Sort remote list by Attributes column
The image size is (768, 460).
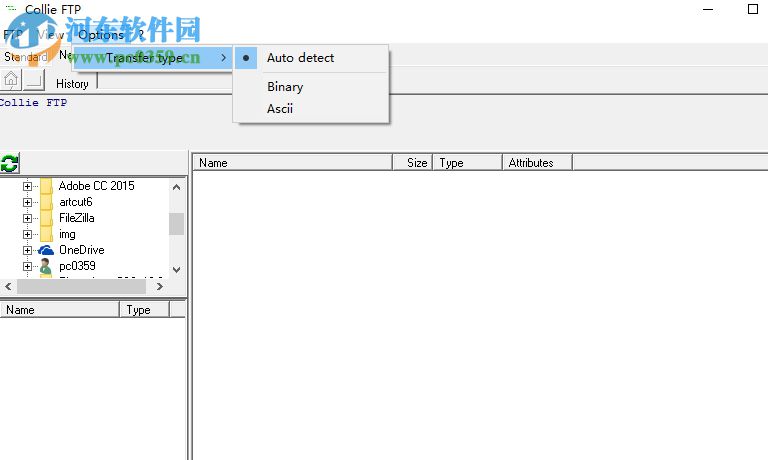537,163
